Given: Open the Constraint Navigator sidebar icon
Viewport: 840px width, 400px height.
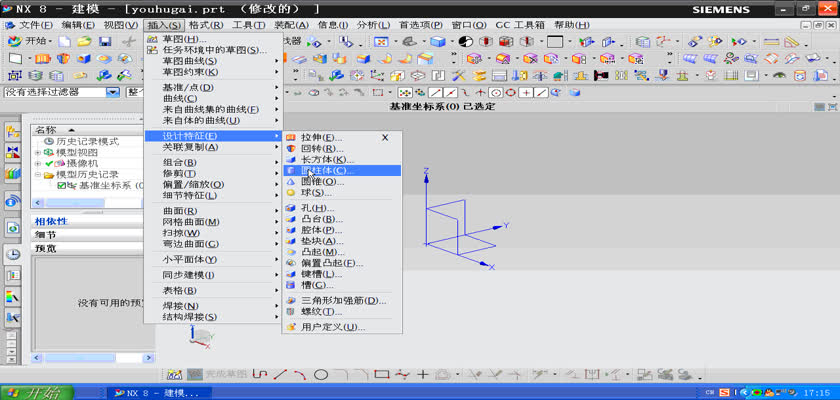Looking at the screenshot, I should pyautogui.click(x=13, y=152).
